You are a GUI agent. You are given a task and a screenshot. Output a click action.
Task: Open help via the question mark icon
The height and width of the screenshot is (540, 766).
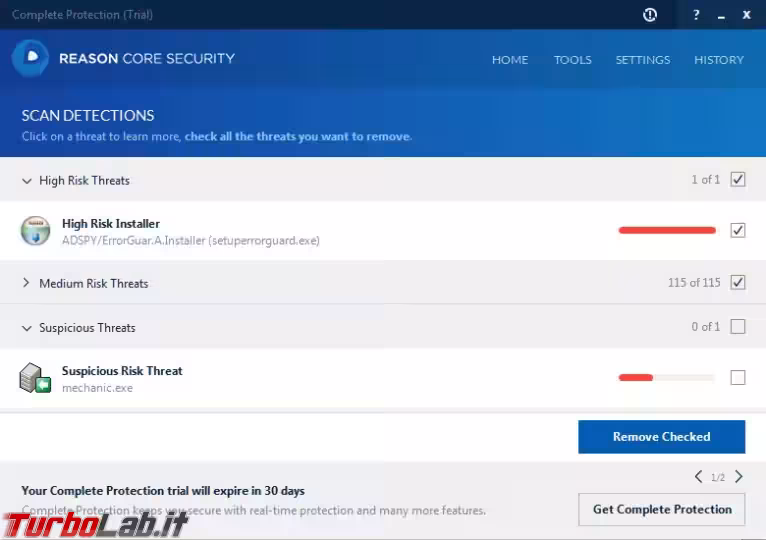[696, 15]
